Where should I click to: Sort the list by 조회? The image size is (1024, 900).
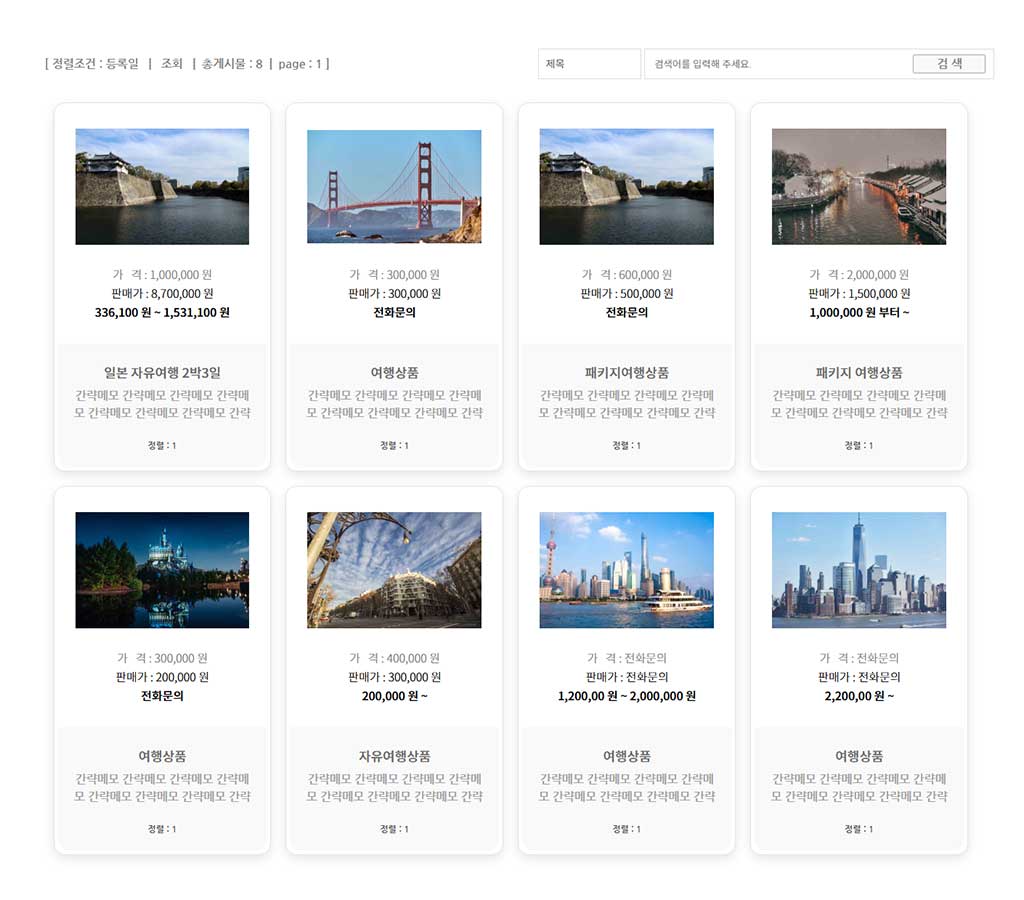pos(172,64)
